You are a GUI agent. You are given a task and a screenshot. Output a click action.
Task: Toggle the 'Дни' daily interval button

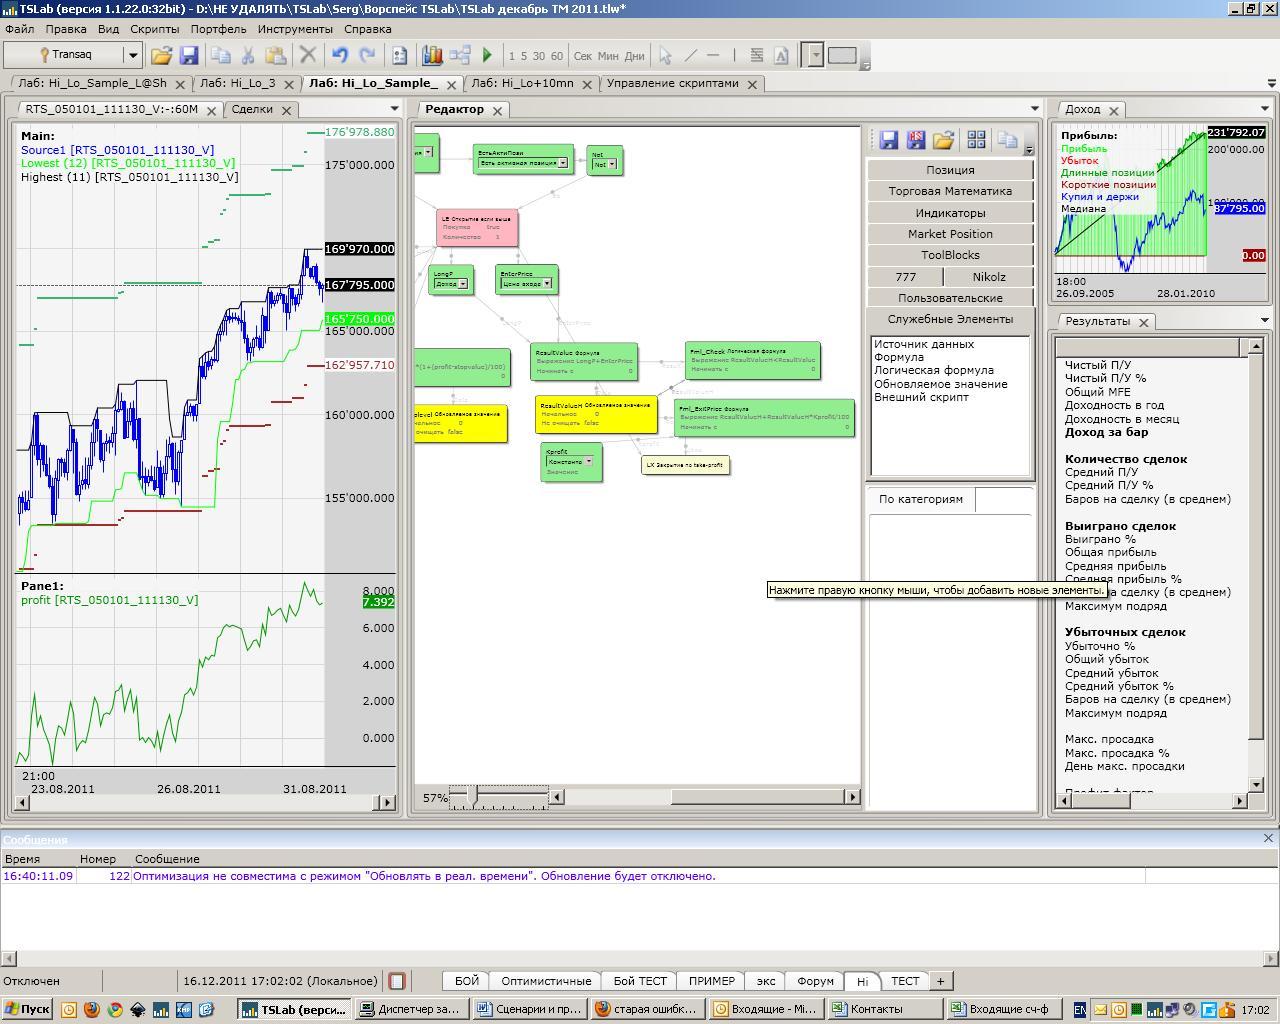tap(635, 56)
